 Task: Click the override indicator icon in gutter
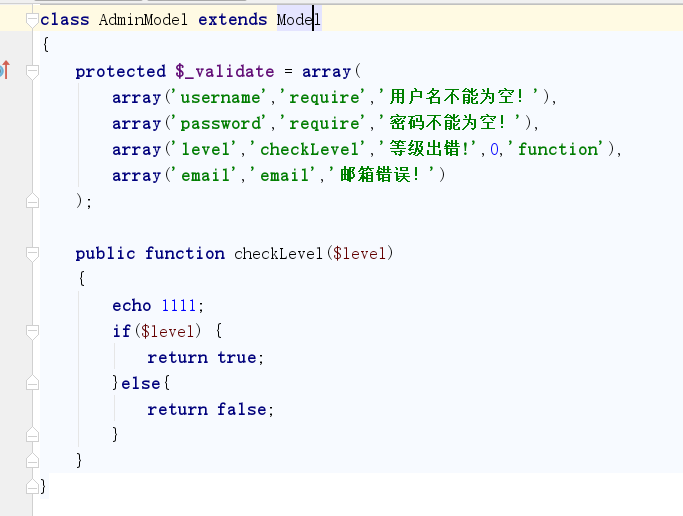[x=5, y=70]
